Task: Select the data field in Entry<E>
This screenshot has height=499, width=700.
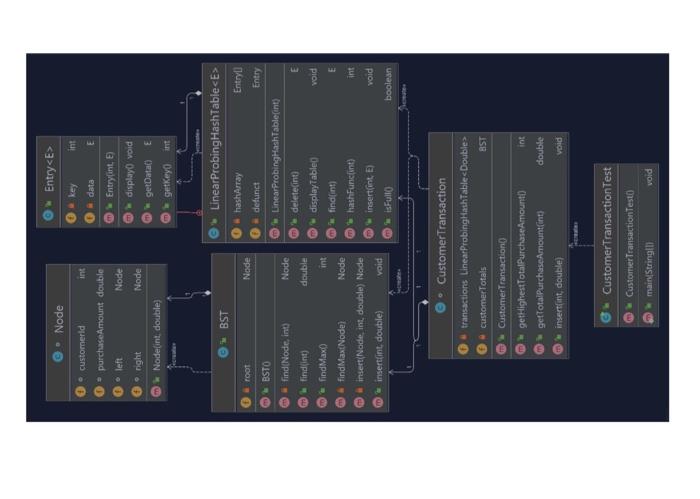Action: tap(90, 188)
